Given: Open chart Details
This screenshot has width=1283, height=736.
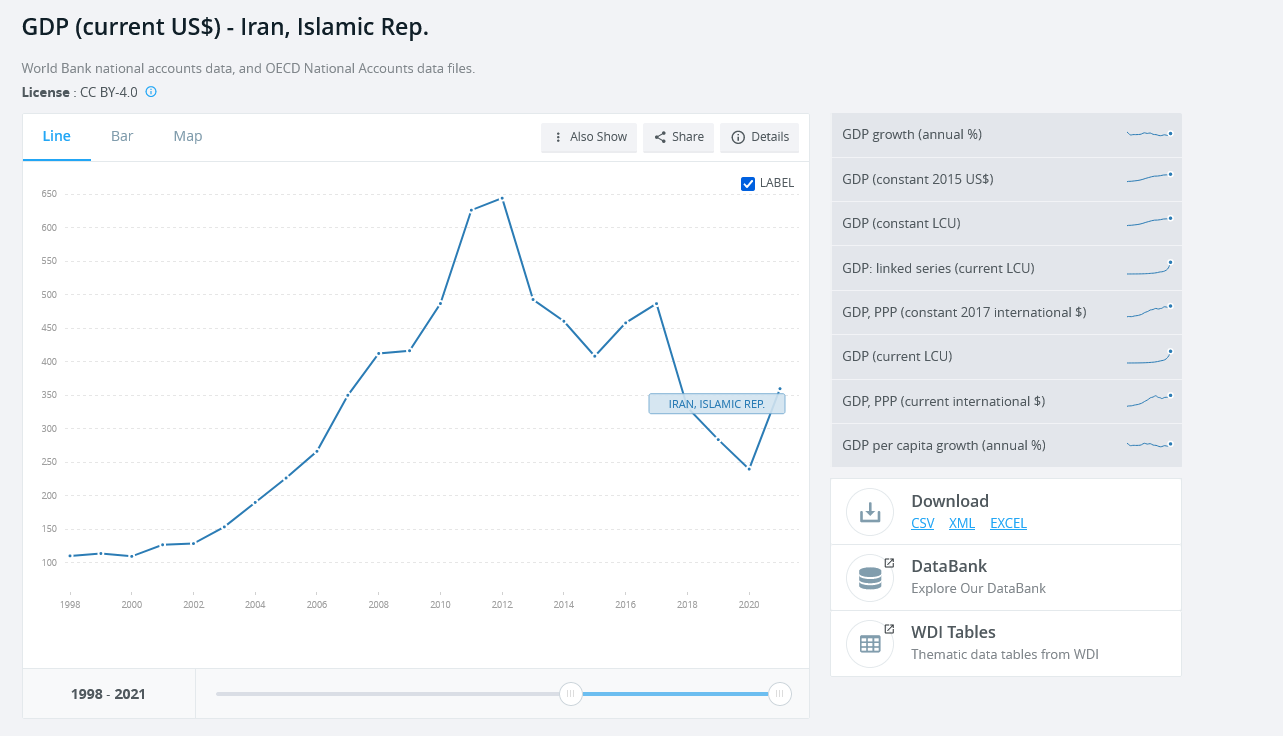Looking at the screenshot, I should [x=759, y=137].
